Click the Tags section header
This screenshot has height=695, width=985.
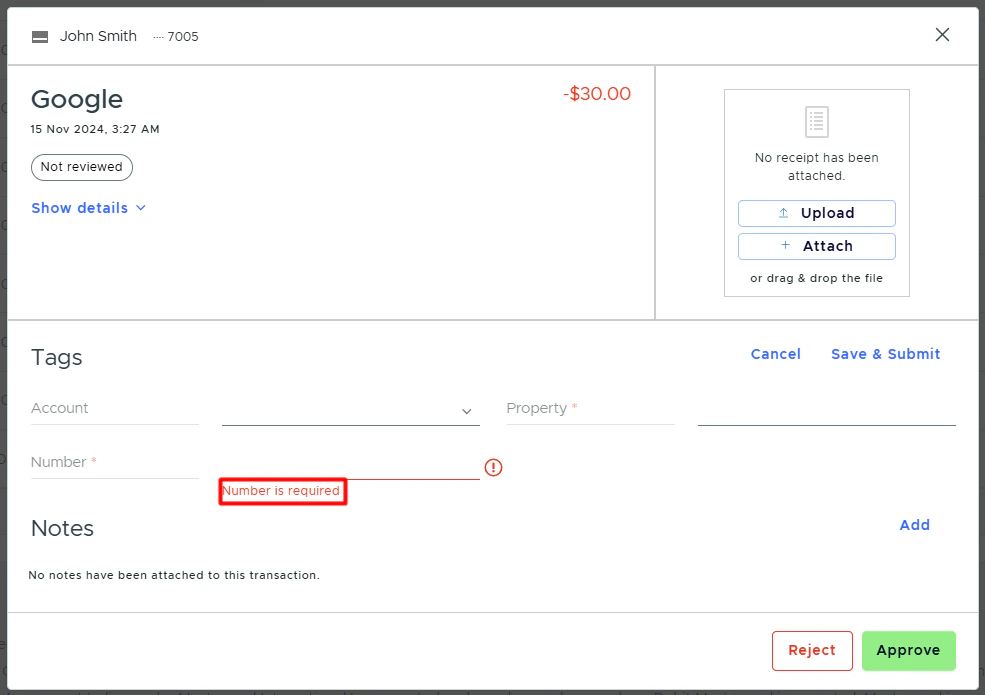tap(56, 358)
